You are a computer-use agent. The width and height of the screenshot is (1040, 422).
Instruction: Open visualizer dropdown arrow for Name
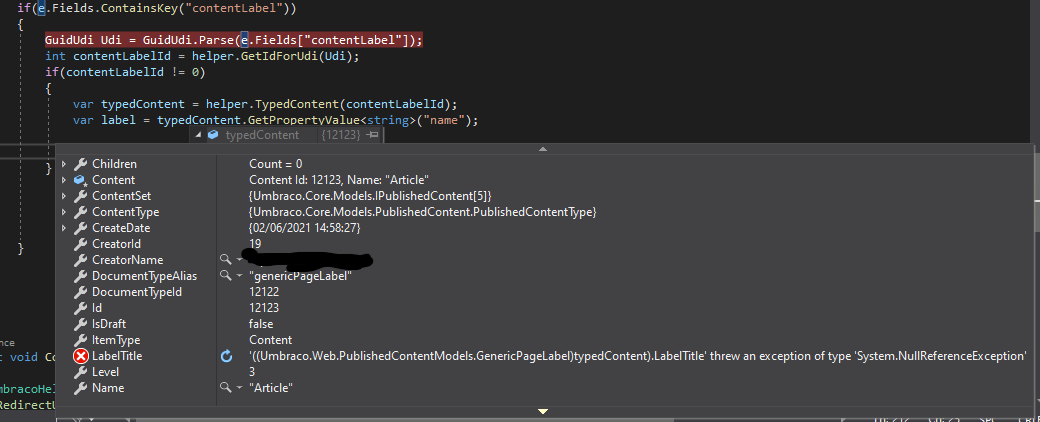239,387
